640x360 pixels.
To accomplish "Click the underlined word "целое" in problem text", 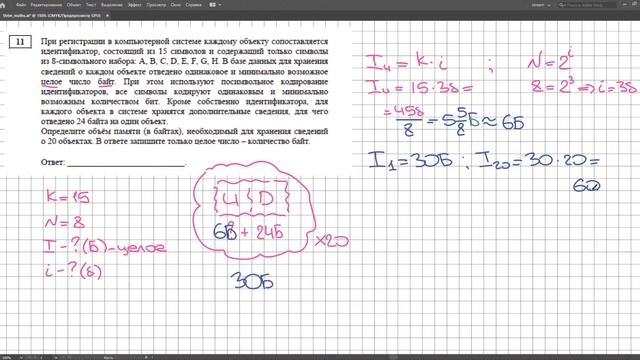I will 51,82.
